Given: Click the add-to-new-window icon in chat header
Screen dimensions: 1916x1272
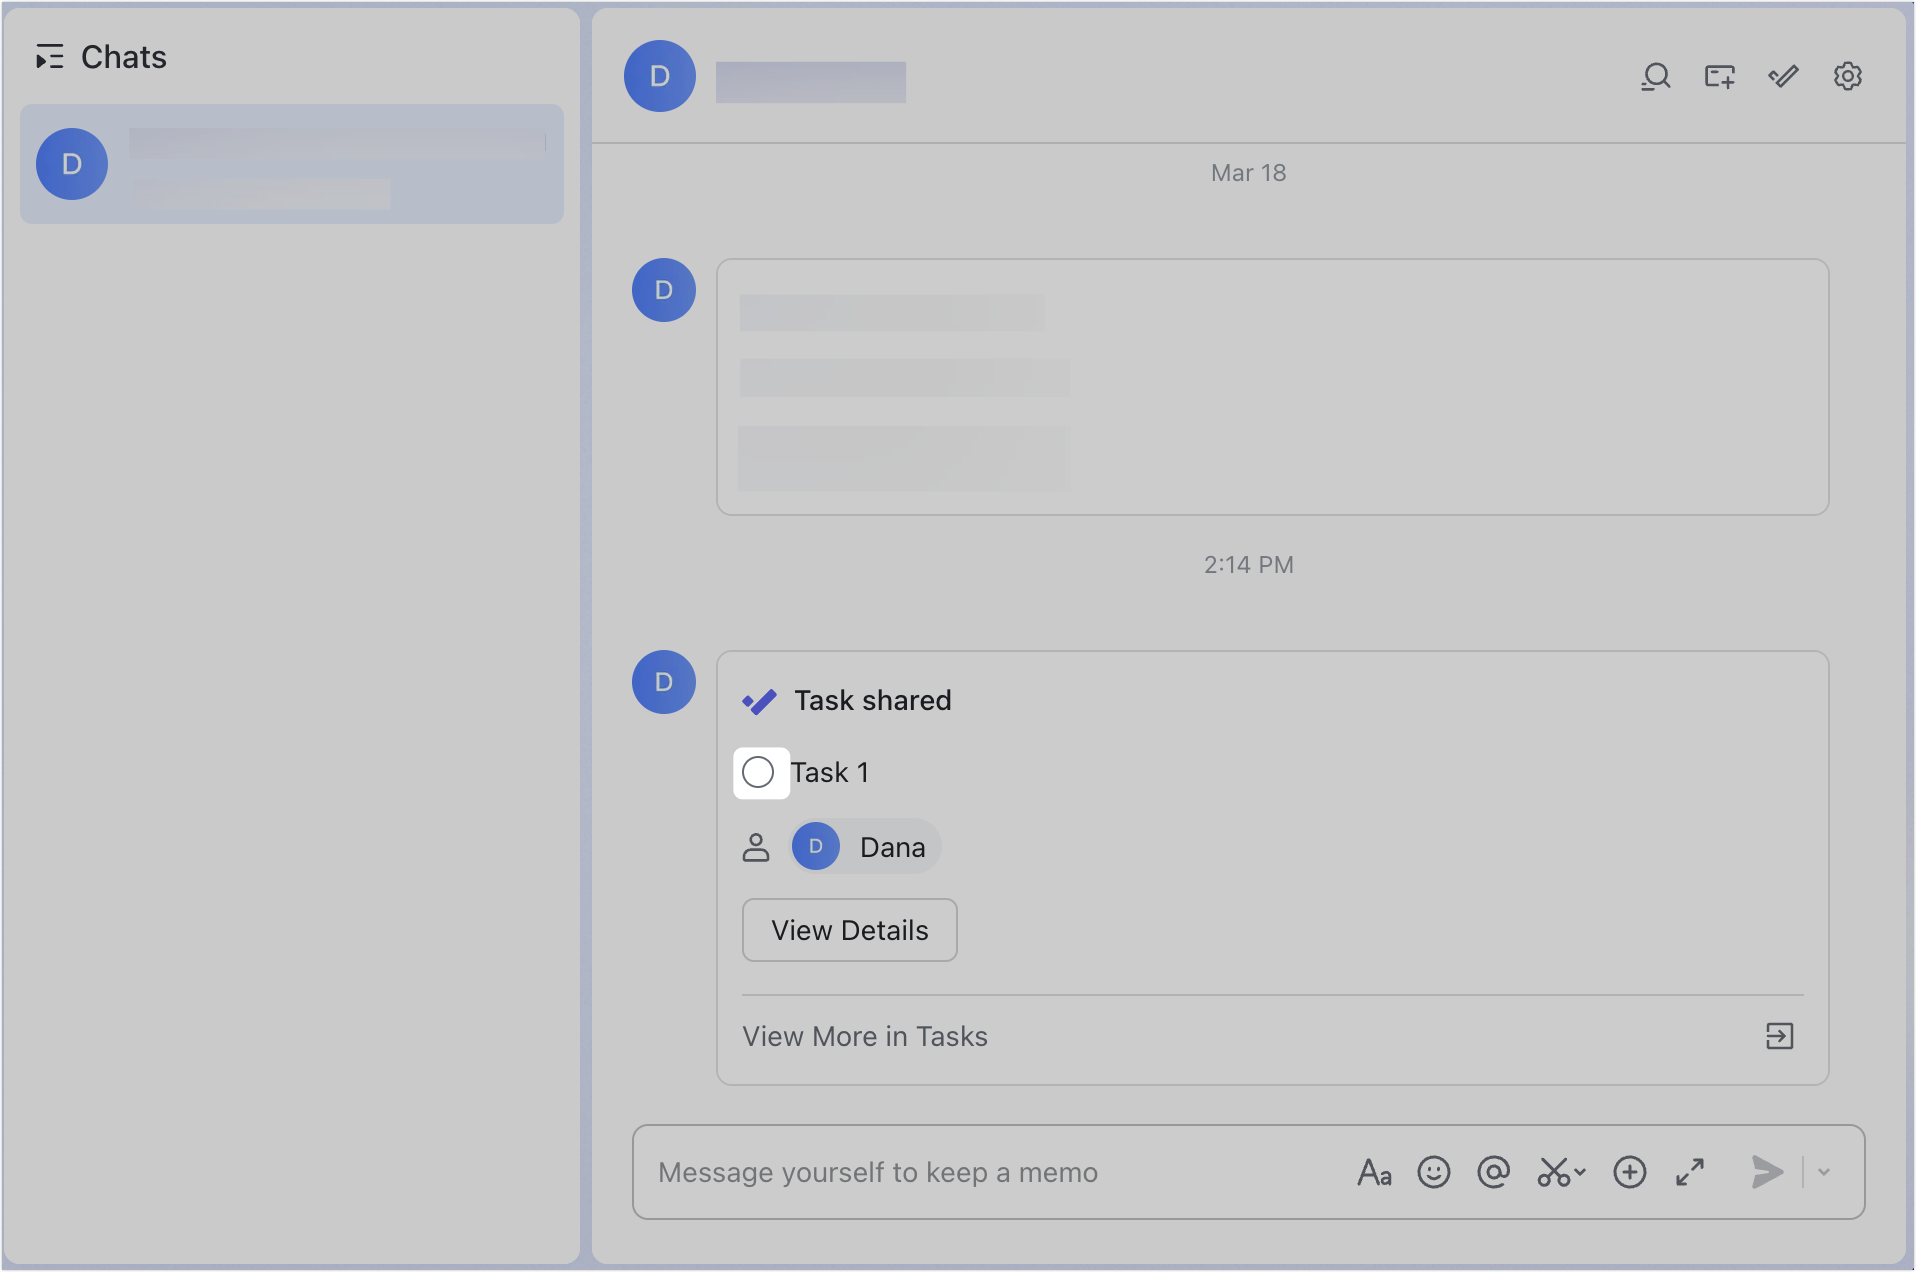Looking at the screenshot, I should (1719, 76).
